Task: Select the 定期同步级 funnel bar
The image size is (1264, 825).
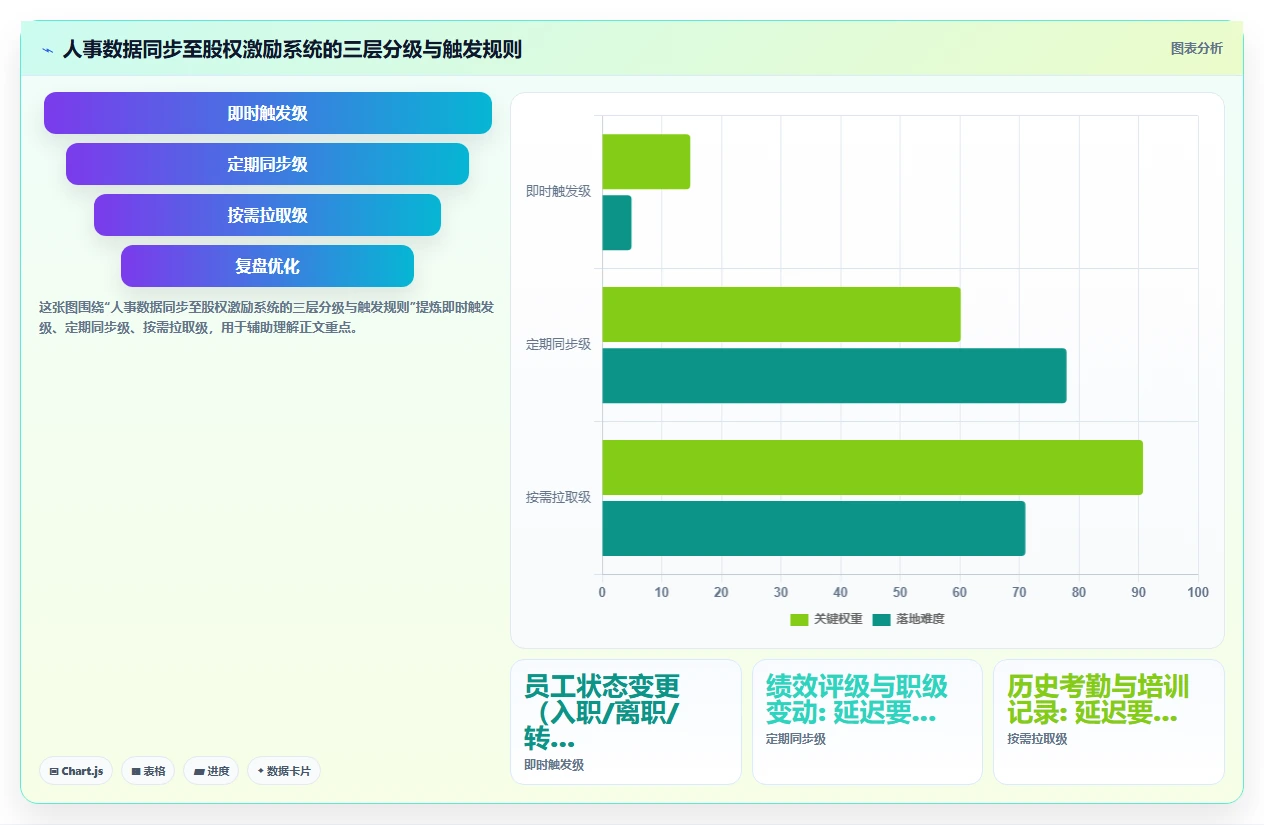Action: pyautogui.click(x=268, y=164)
